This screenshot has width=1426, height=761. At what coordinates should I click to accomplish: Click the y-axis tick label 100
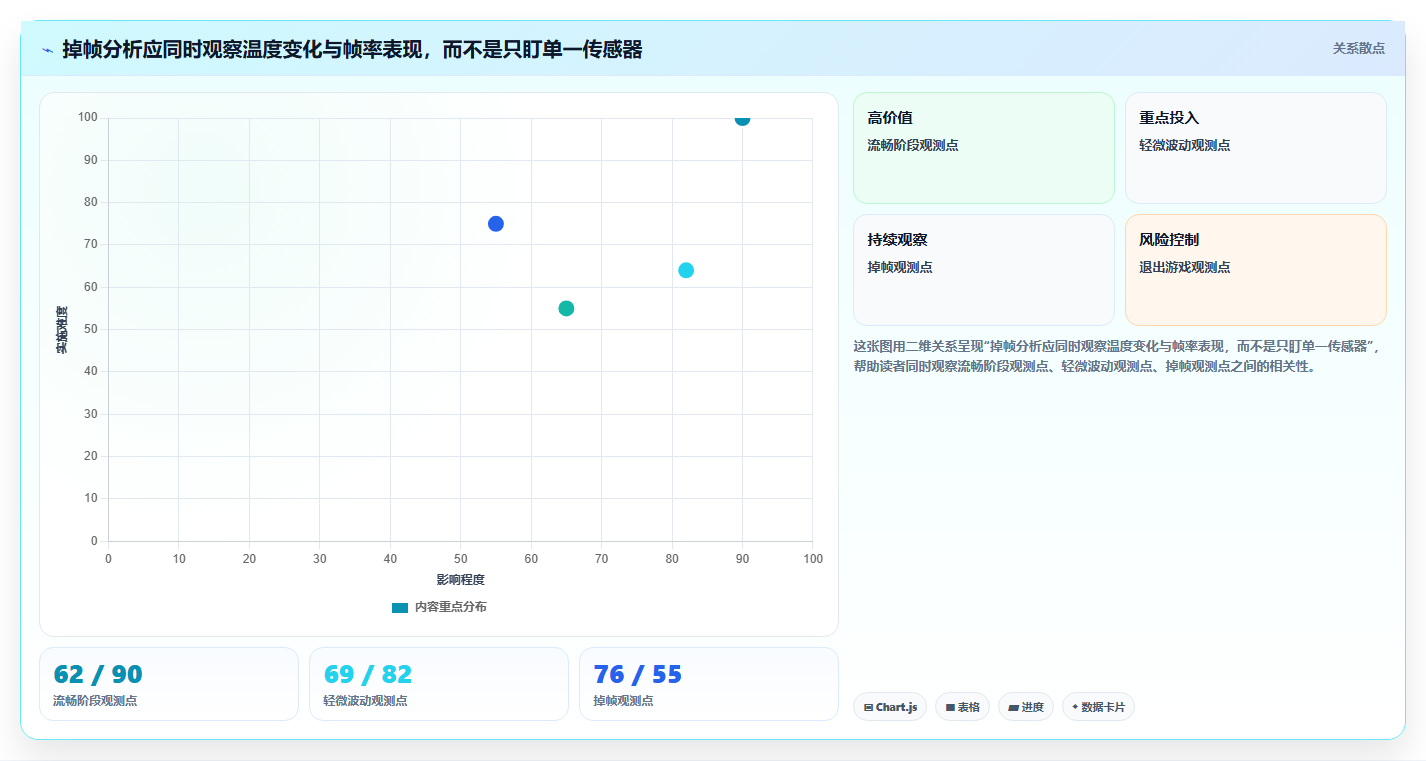(88, 118)
